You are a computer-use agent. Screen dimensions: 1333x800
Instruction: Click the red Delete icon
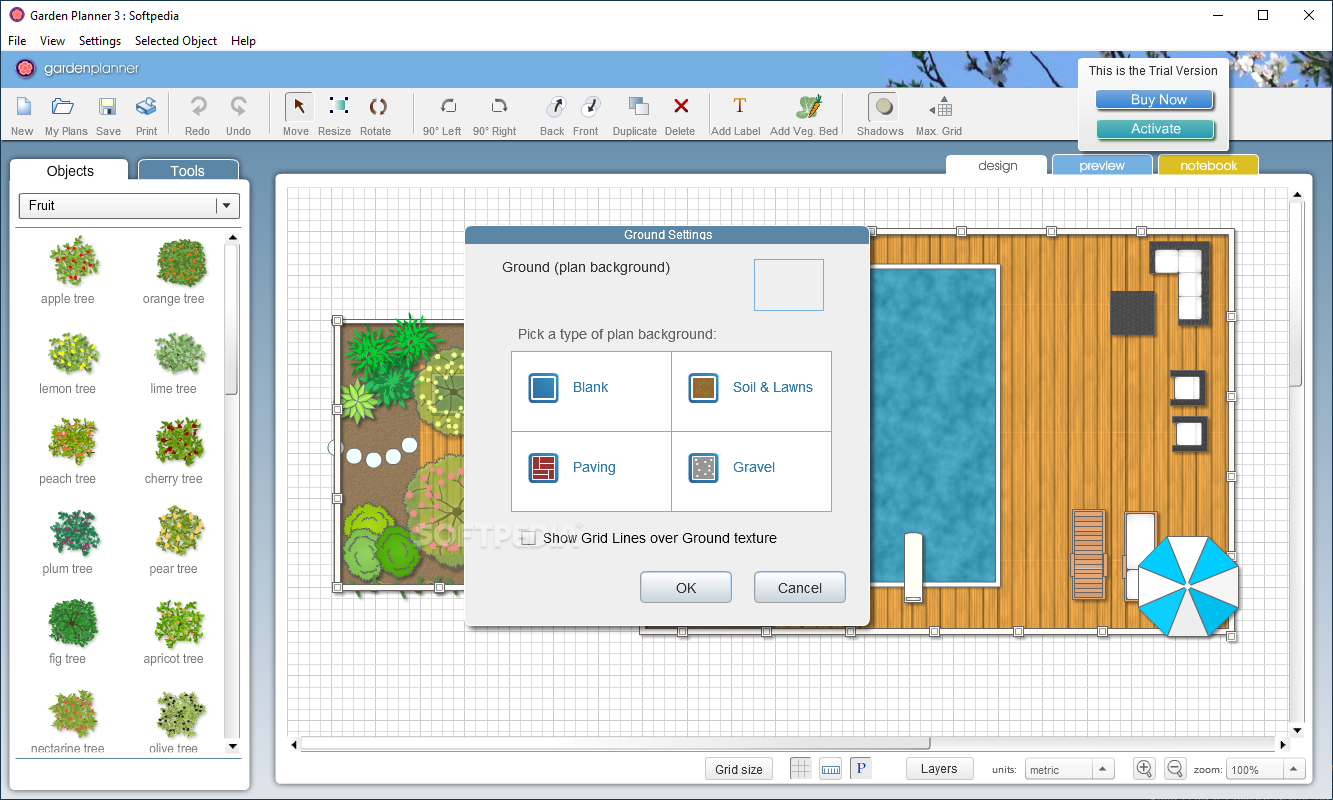coord(681,106)
